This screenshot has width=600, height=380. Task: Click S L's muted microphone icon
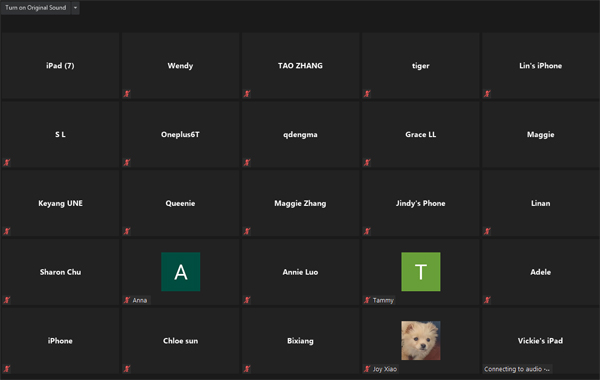[x=7, y=163]
